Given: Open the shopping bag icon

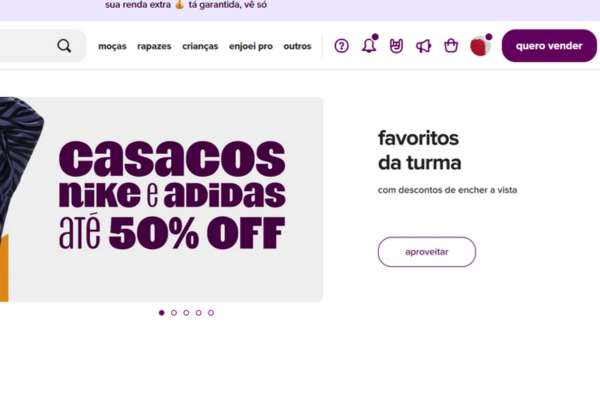Looking at the screenshot, I should tap(451, 46).
